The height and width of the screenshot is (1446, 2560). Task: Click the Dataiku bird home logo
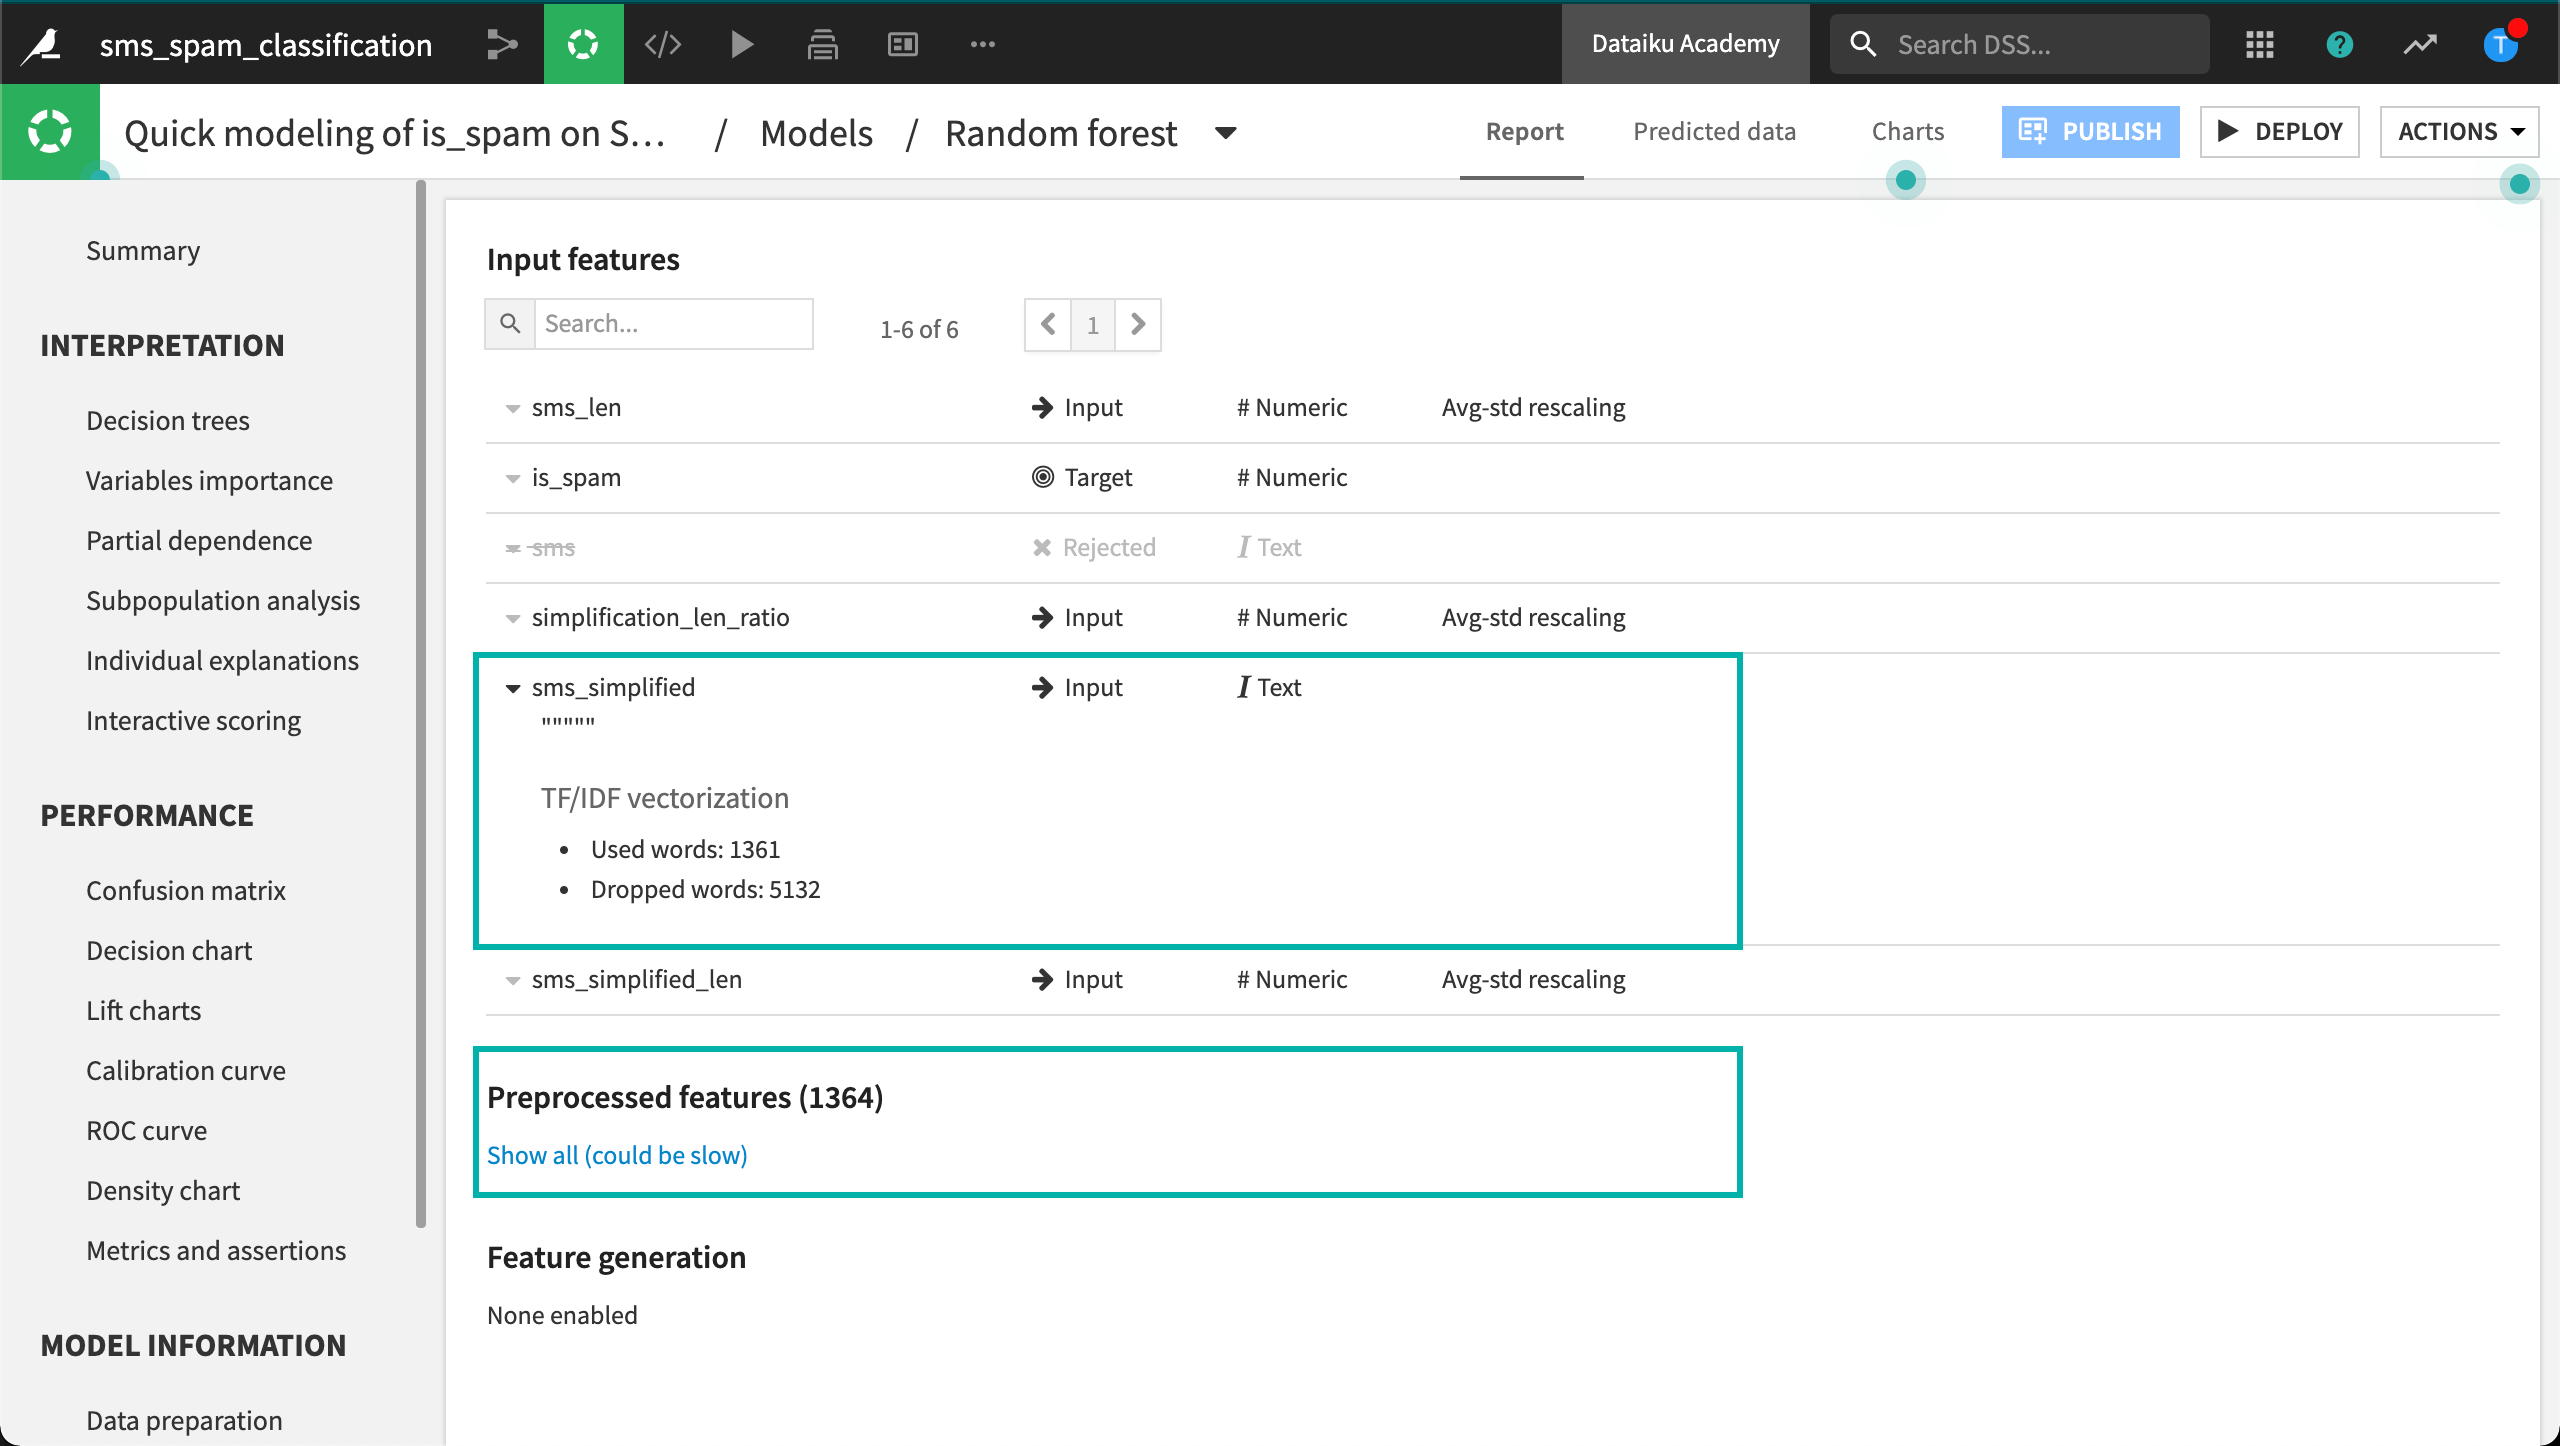pos(42,44)
